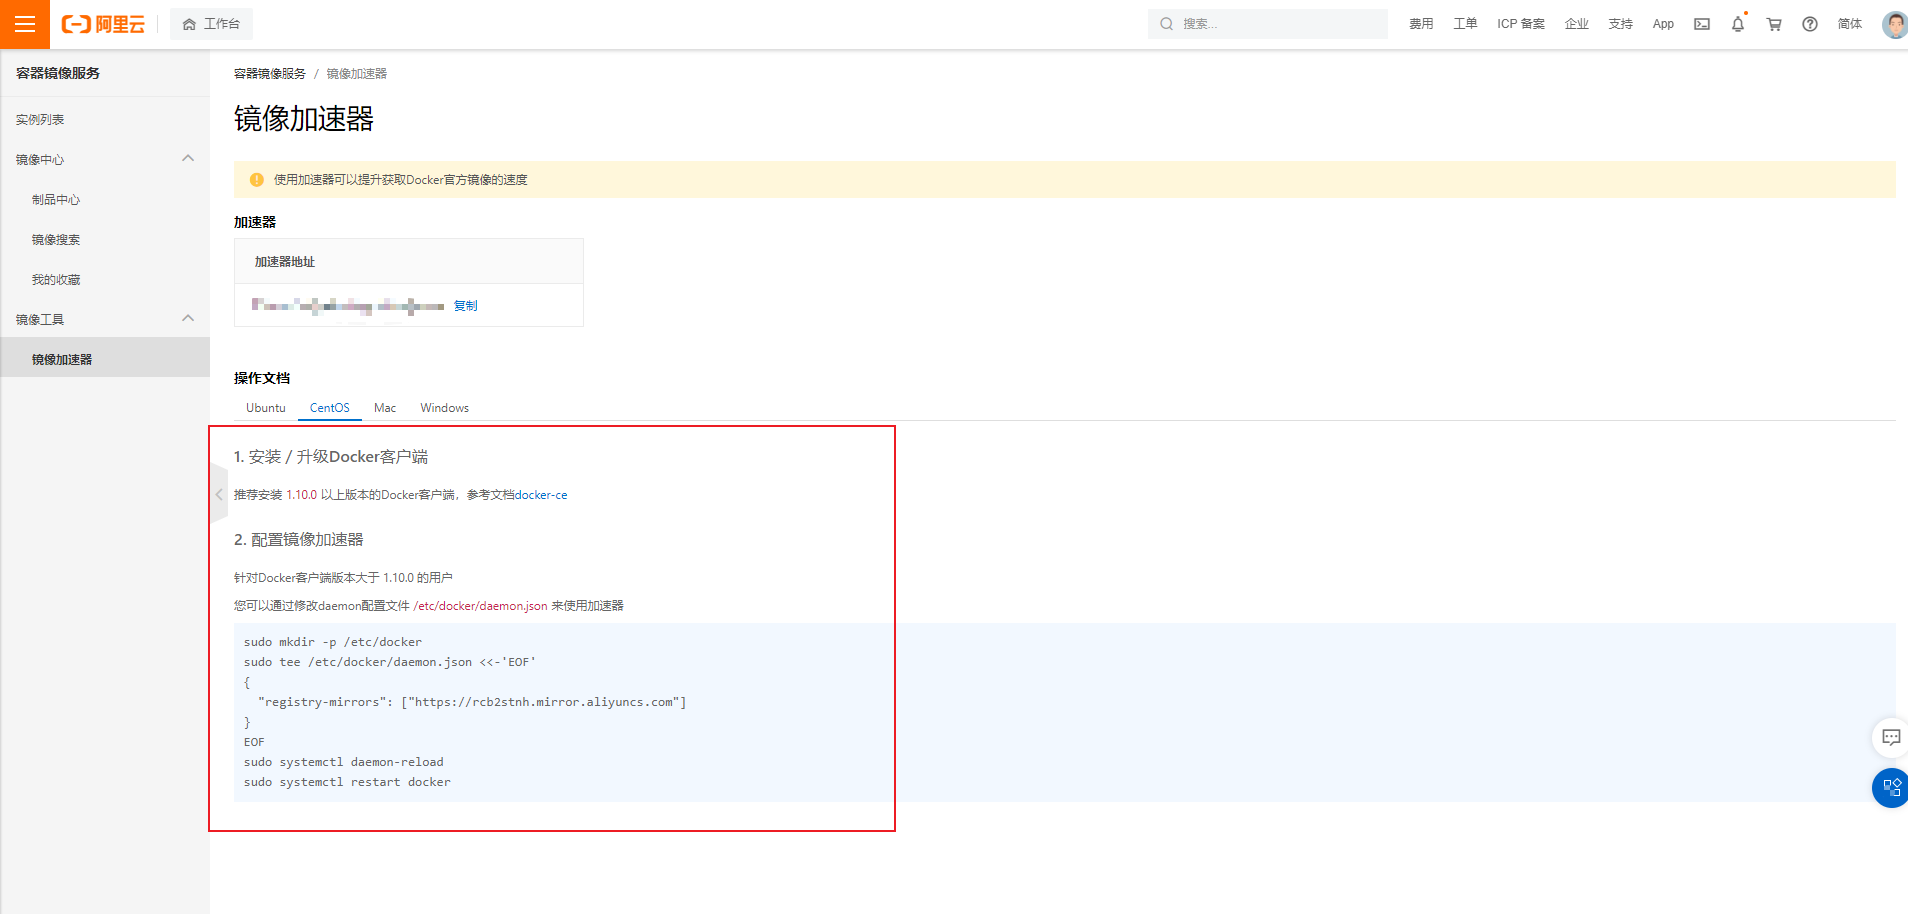1908x914 pixels.
Task: Collapse the 镜像中心 section
Action: (188, 159)
